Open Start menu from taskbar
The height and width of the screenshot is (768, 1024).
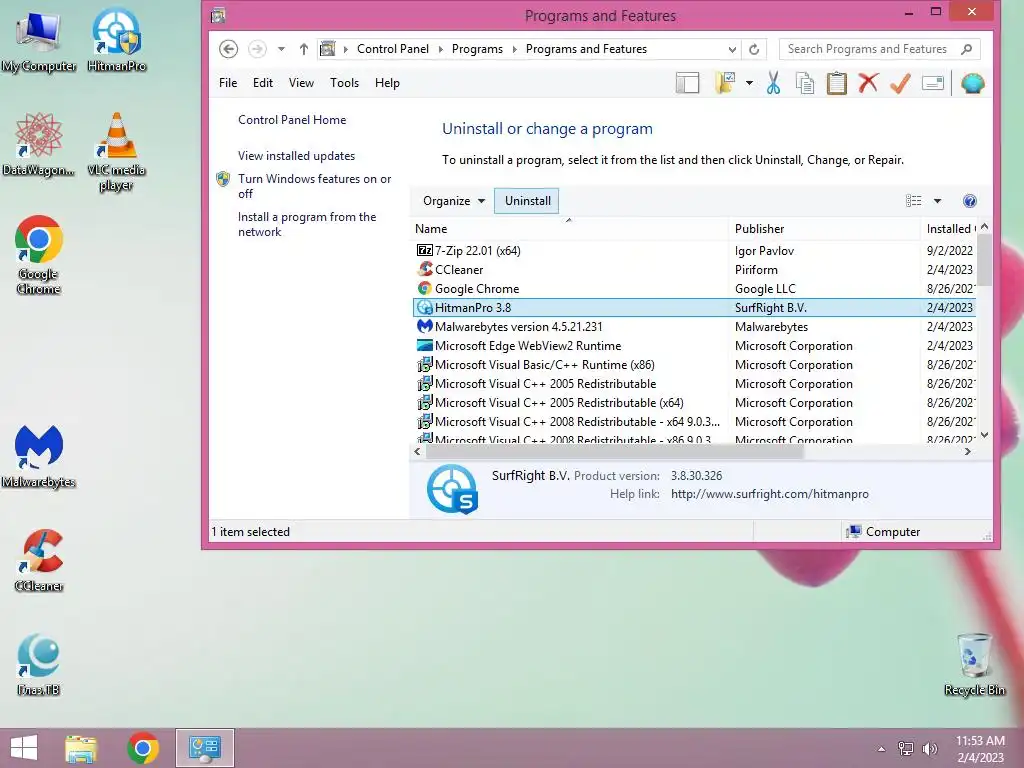click(24, 748)
